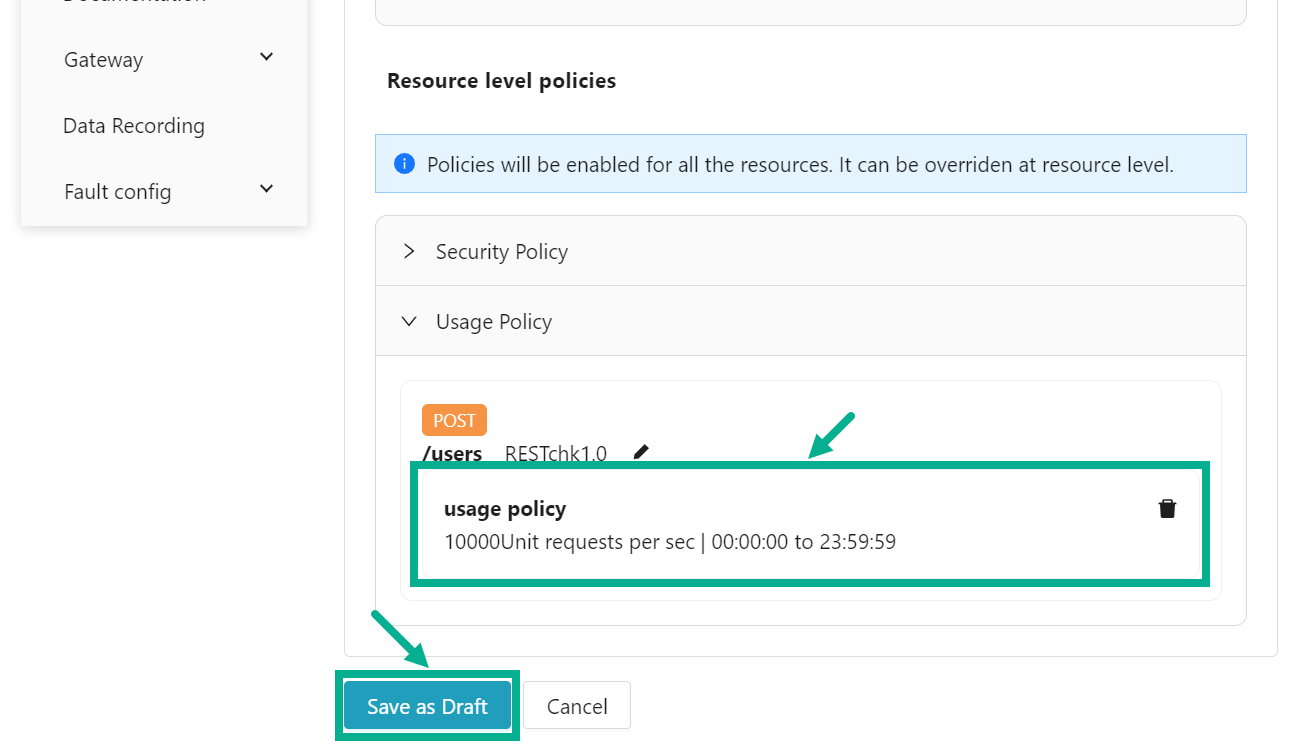Click the blue info icon in banner
This screenshot has width=1297, height=752.
[404, 164]
